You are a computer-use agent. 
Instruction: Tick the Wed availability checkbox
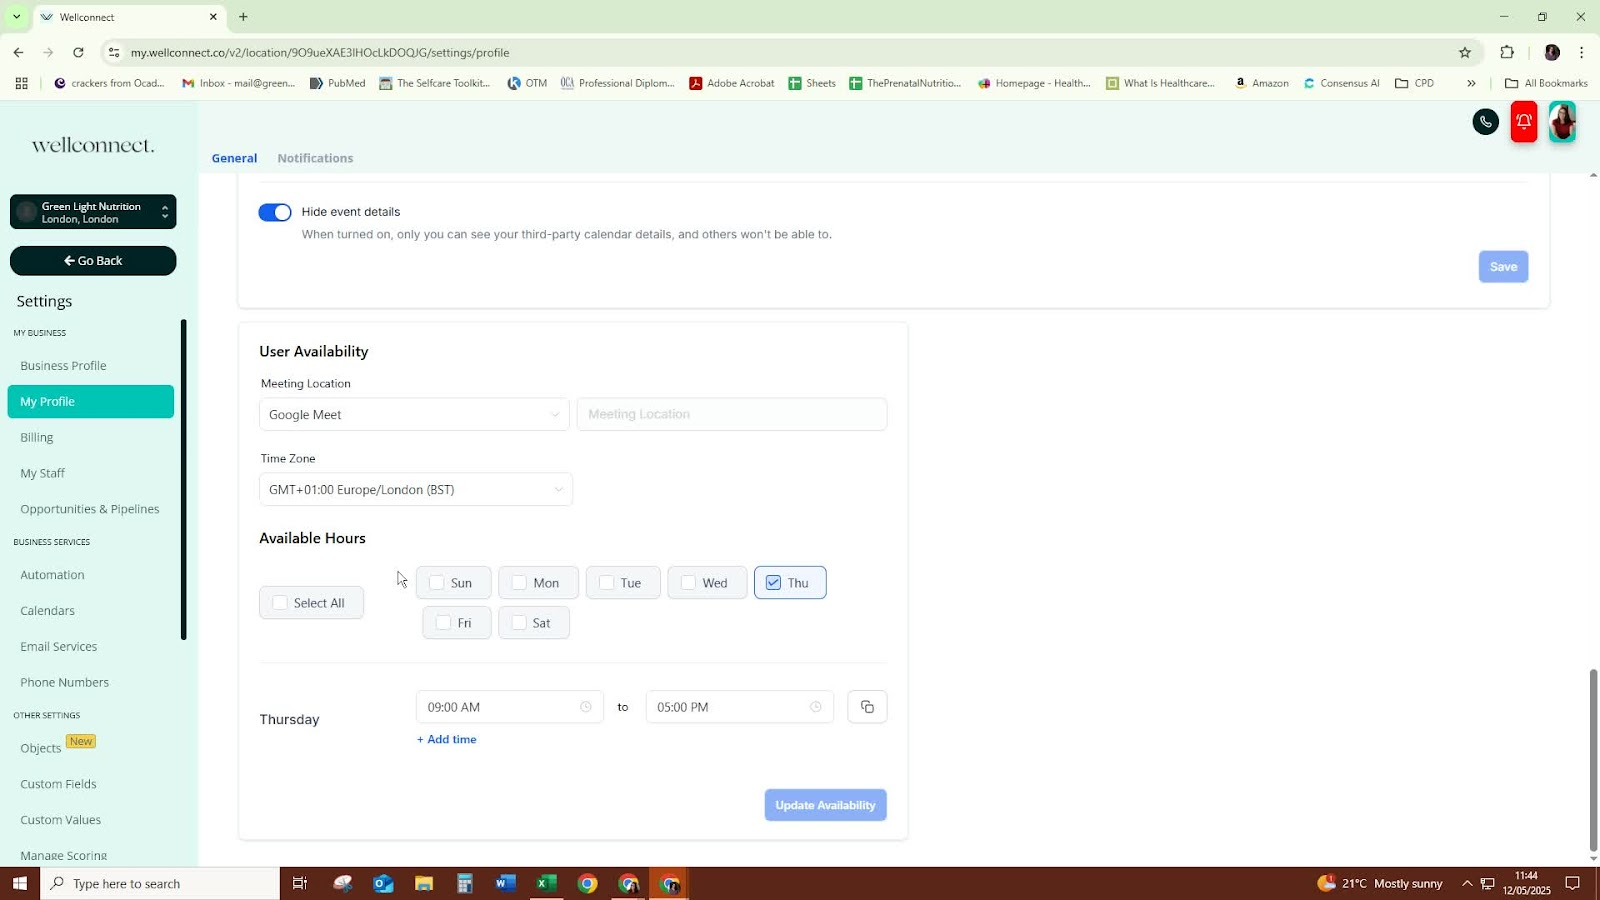click(688, 583)
